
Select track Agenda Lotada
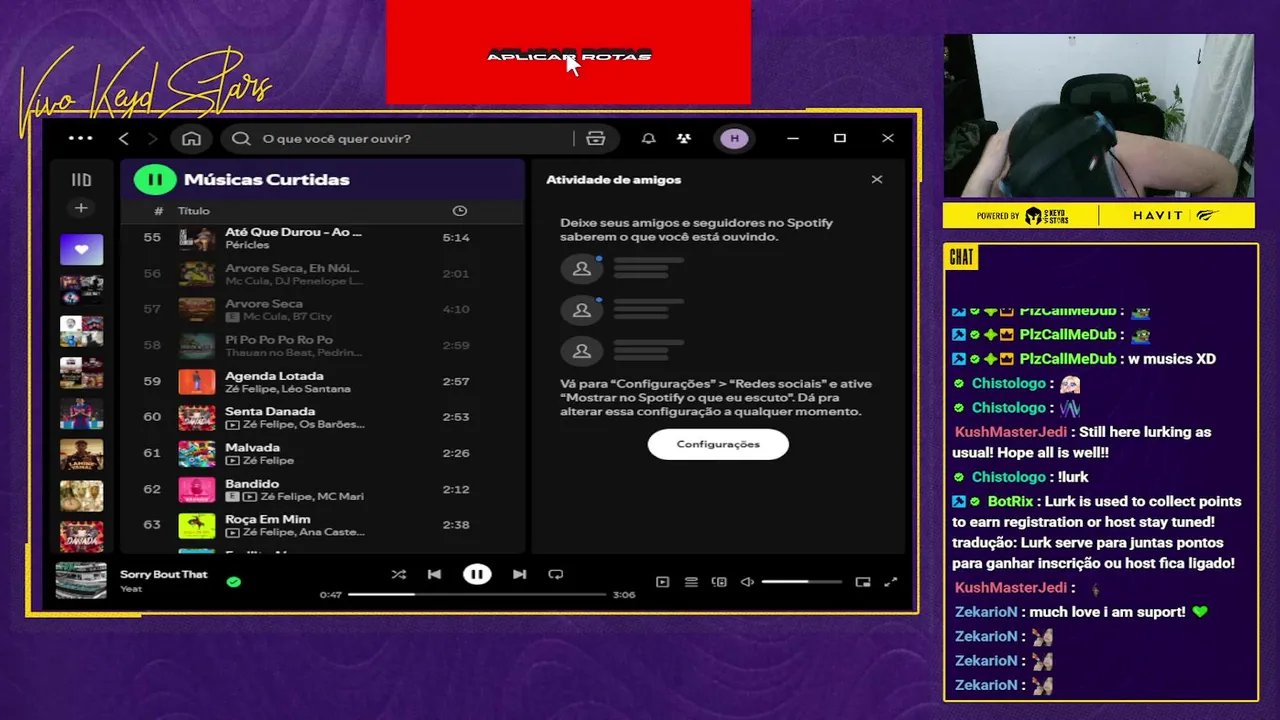click(x=321, y=381)
